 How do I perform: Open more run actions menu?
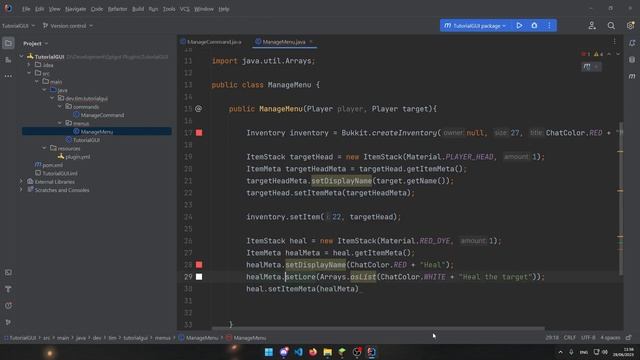pyautogui.click(x=549, y=25)
